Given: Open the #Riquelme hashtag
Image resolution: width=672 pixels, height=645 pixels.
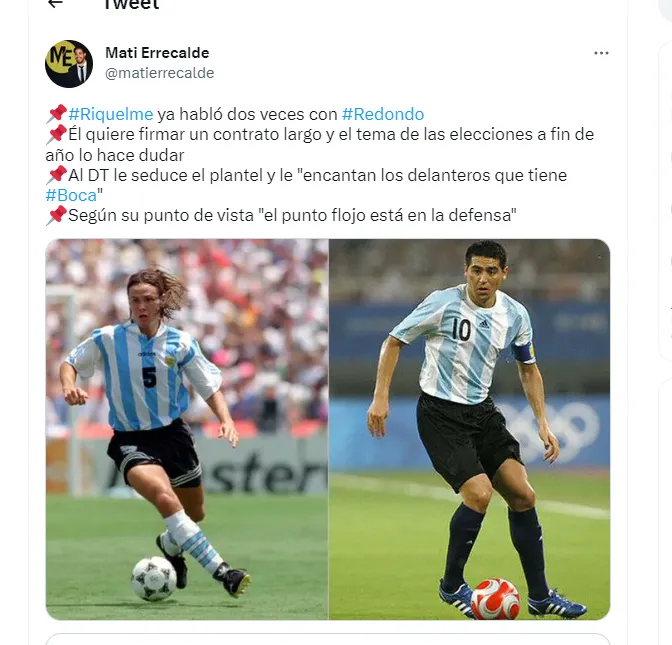Looking at the screenshot, I should click(x=111, y=114).
